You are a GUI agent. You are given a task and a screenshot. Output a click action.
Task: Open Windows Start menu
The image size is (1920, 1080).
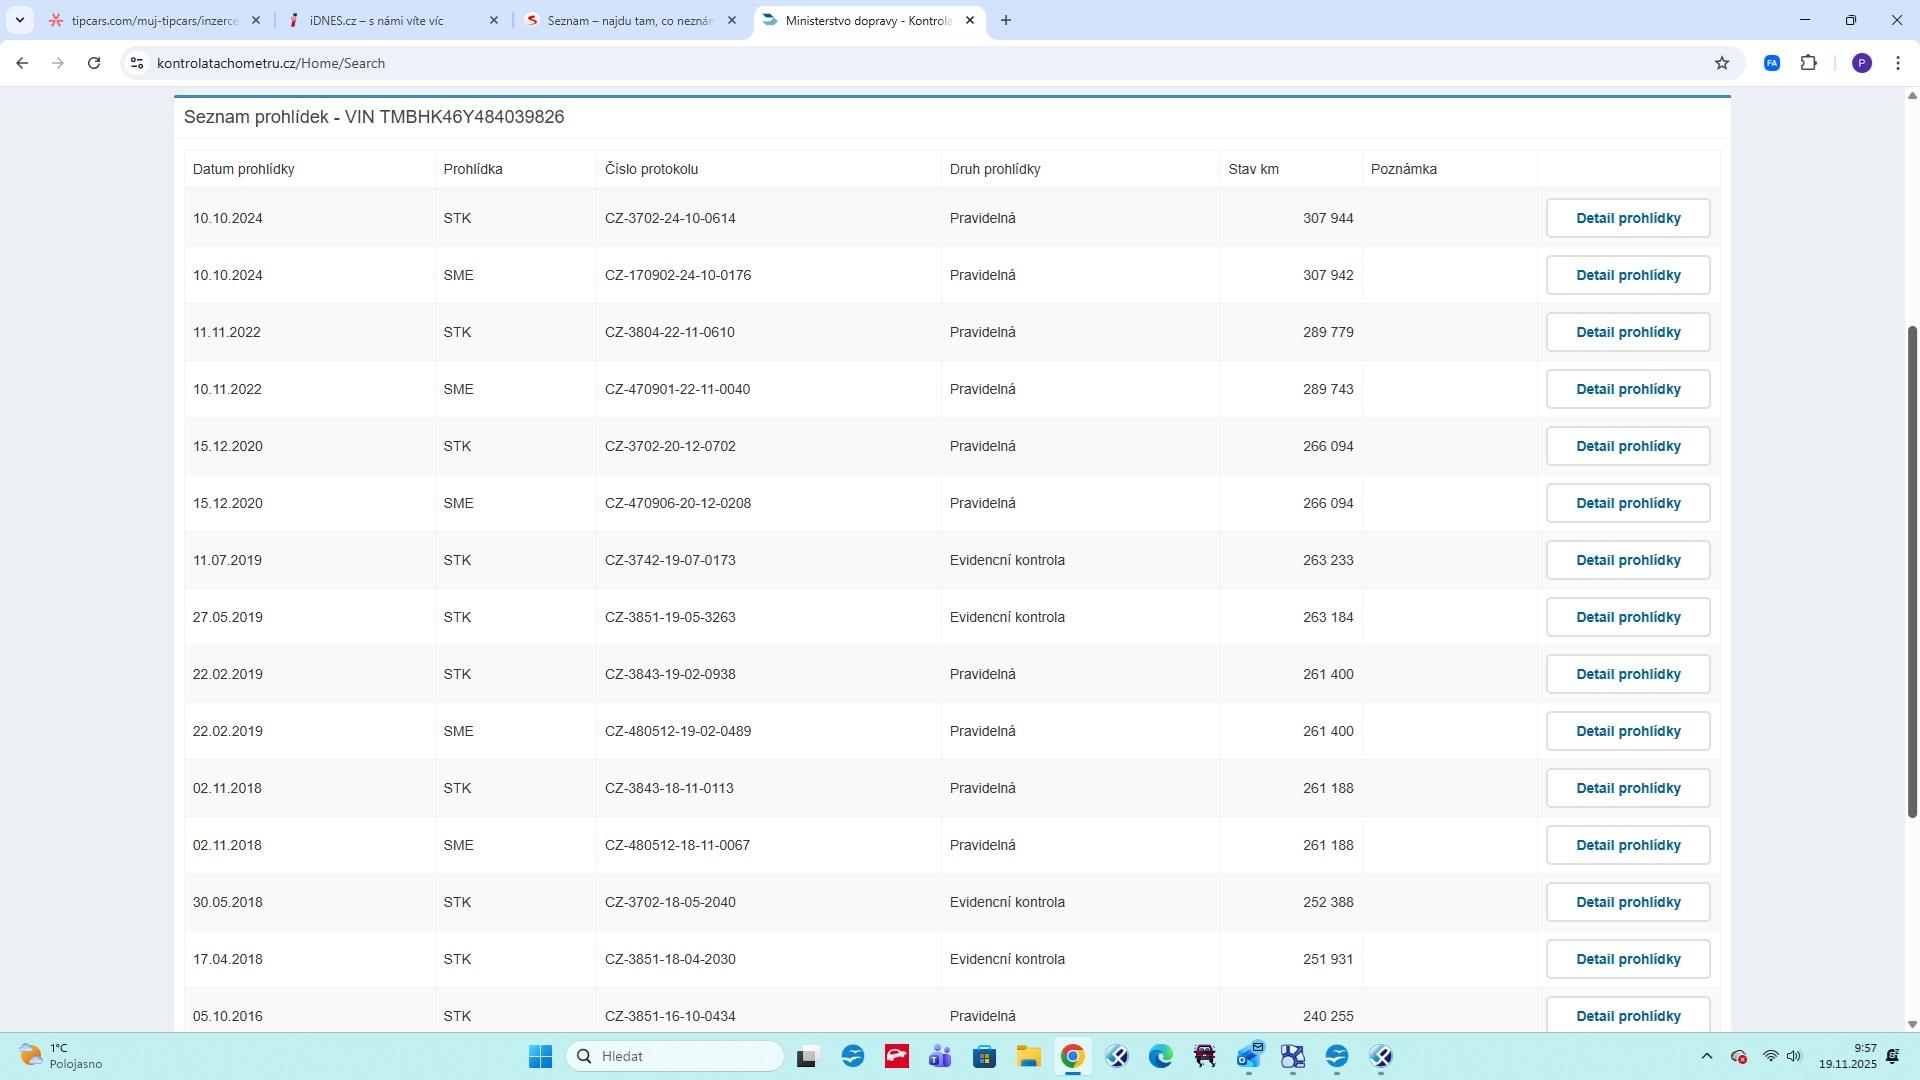click(540, 1056)
